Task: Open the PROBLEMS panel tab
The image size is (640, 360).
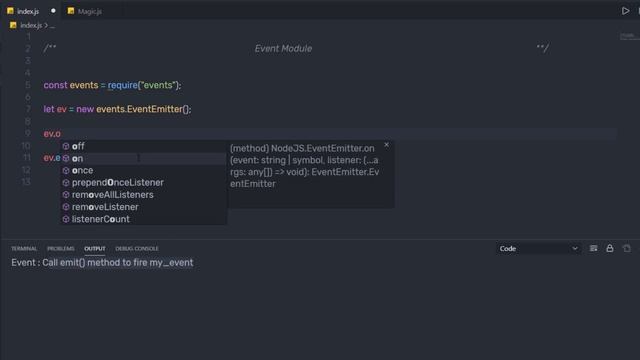Action: pyautogui.click(x=60, y=249)
